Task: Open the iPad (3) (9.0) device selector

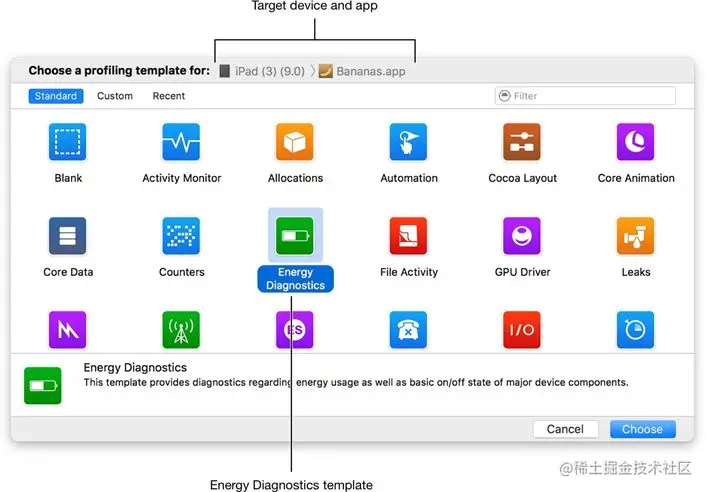Action: coord(262,71)
